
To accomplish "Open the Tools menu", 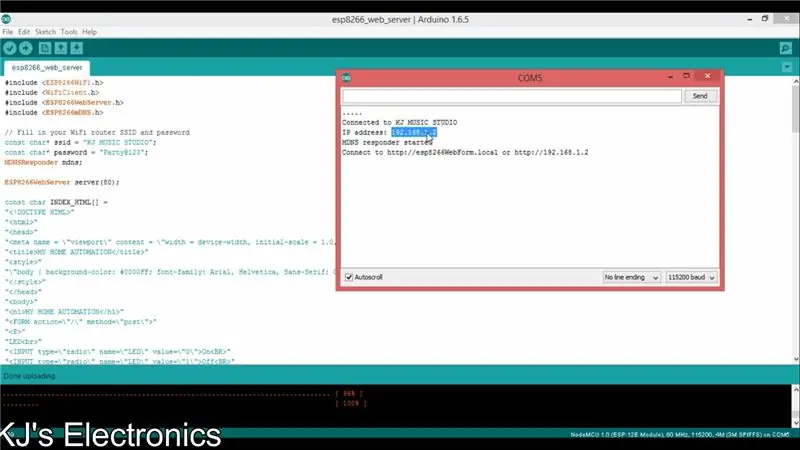I will click(69, 32).
